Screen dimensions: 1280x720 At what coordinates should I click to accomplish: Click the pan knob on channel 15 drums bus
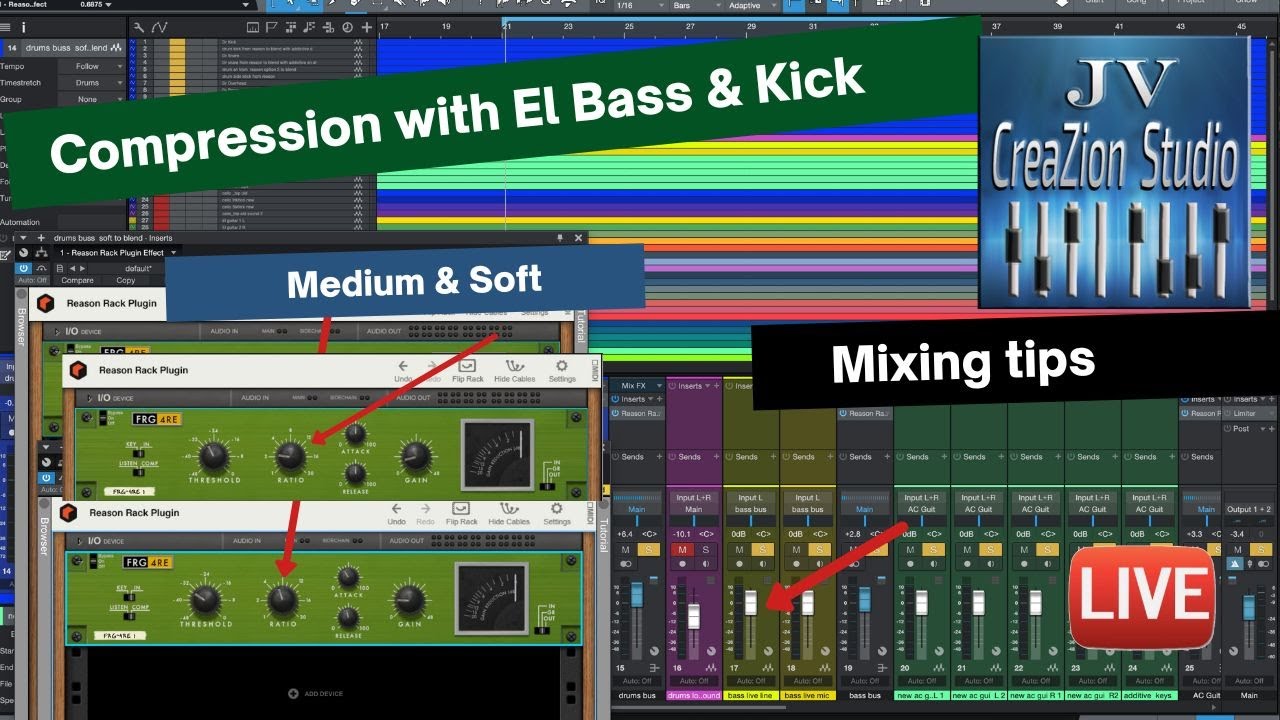coord(655,651)
